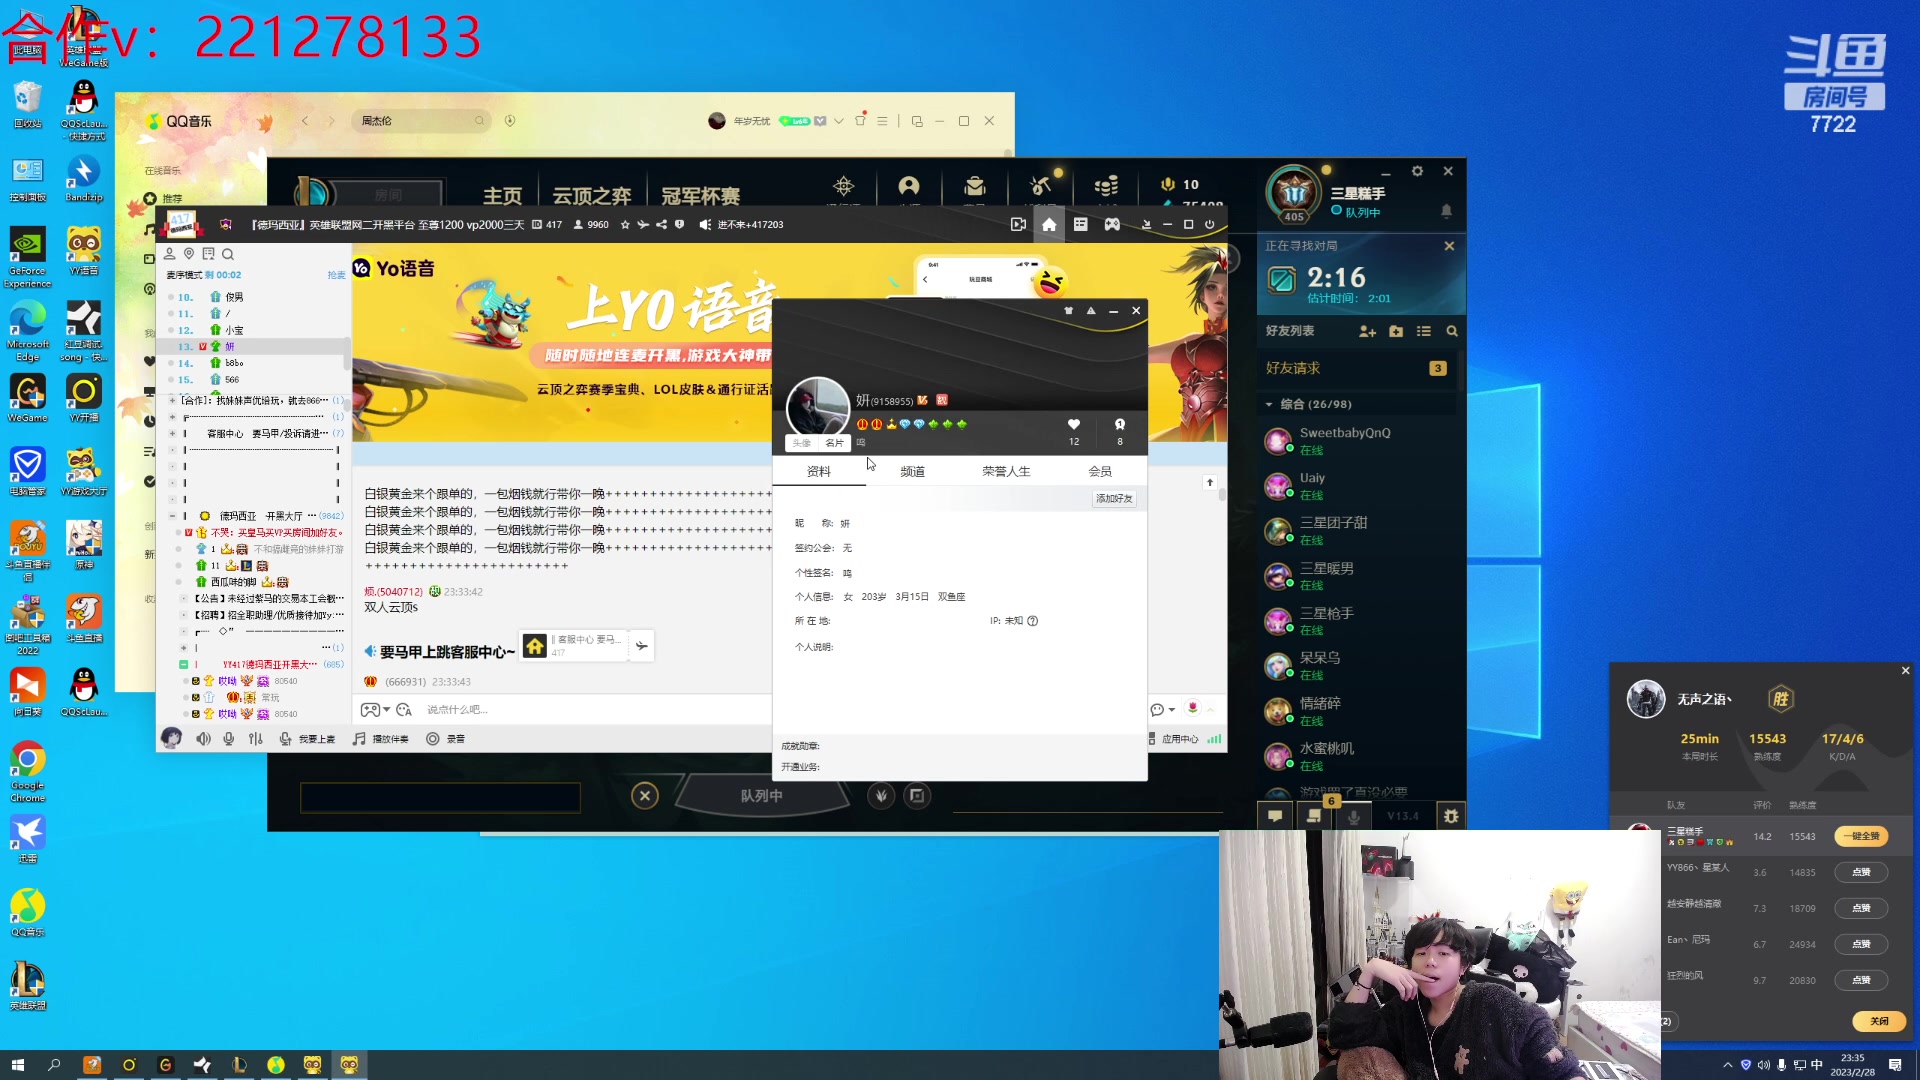1920x1080 pixels.
Task: Click the taskbar search icon
Action: 54,1065
